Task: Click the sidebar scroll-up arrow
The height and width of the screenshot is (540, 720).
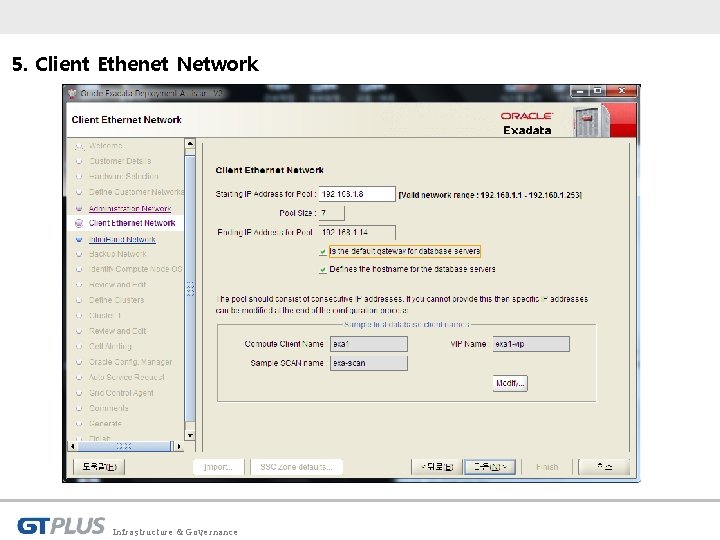Action: (x=190, y=143)
